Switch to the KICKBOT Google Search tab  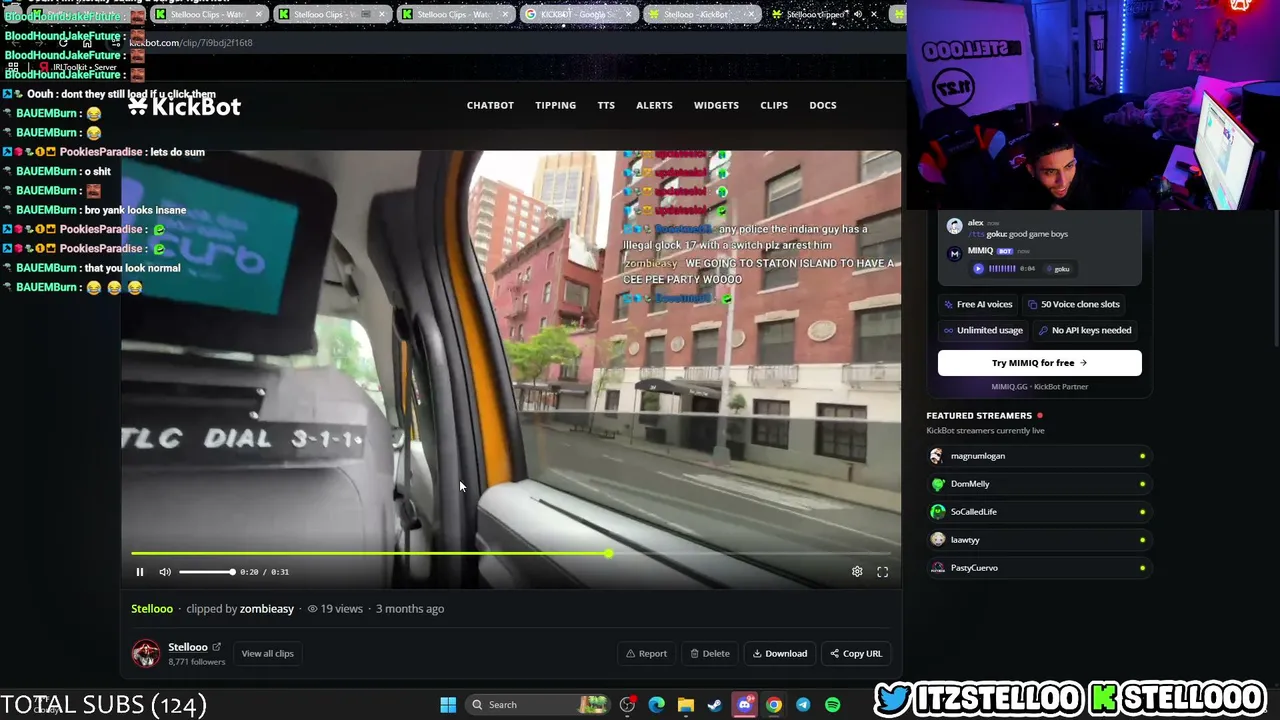[x=578, y=15]
